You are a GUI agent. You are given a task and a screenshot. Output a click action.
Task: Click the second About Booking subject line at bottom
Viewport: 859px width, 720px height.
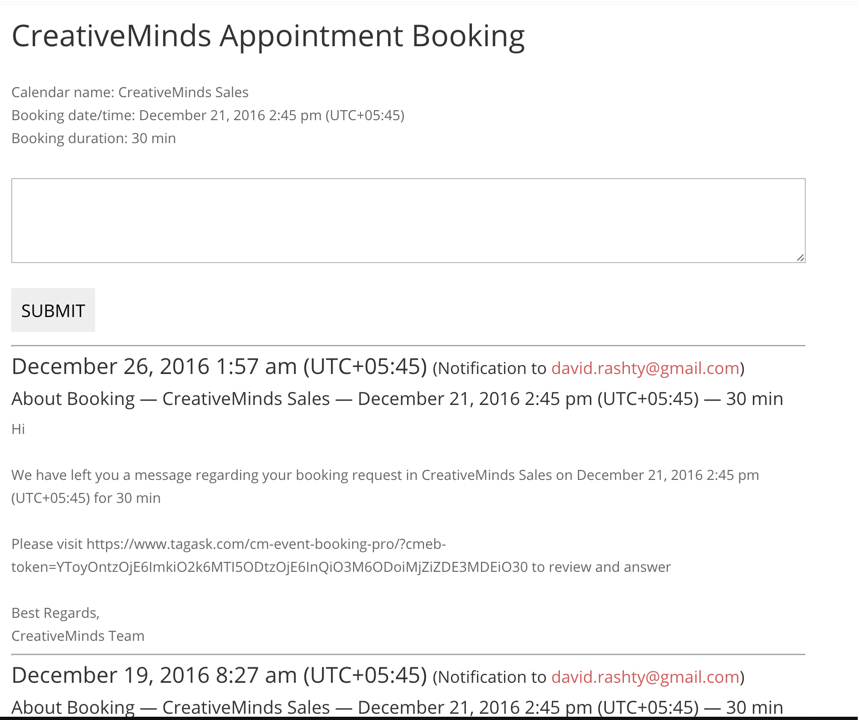click(x=397, y=707)
